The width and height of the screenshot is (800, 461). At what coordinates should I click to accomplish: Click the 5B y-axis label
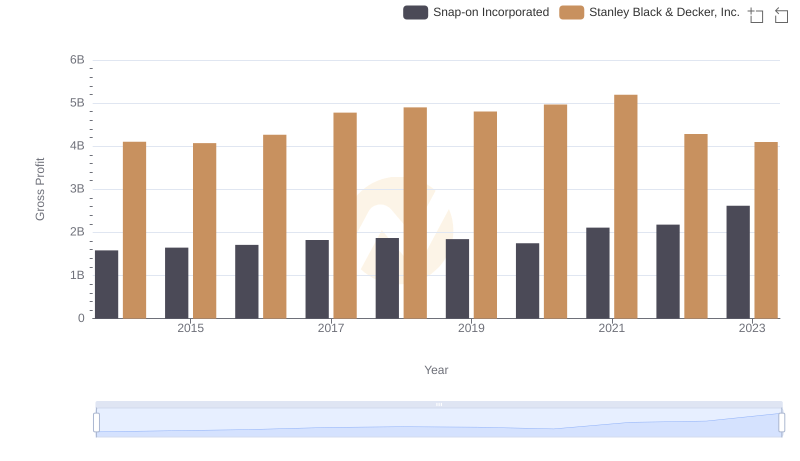77,103
